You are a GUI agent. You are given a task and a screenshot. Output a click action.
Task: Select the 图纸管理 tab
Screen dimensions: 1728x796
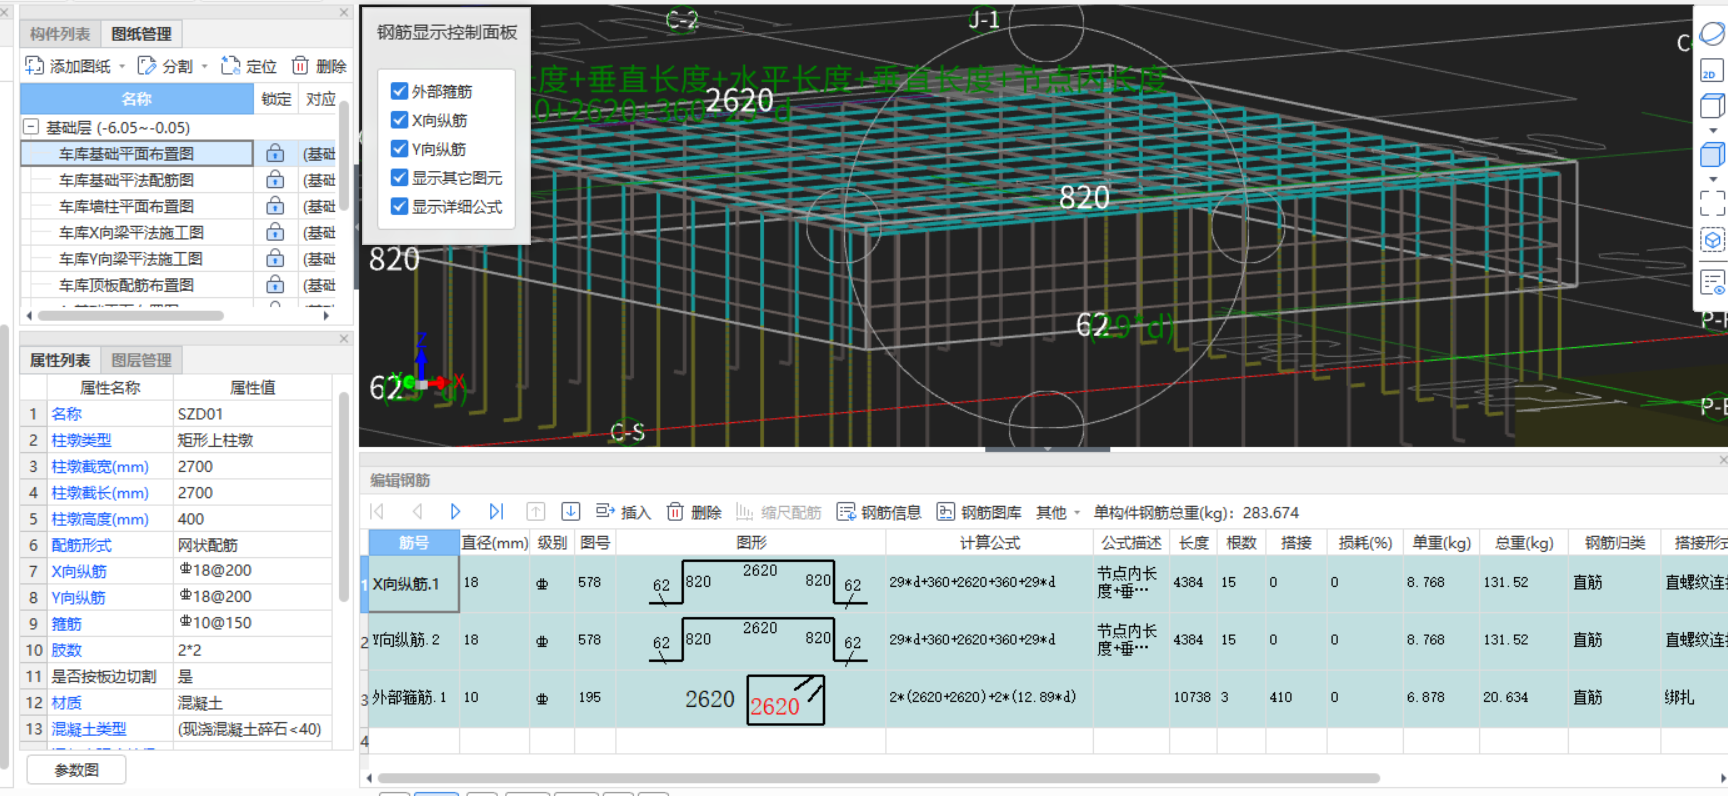[x=141, y=34]
